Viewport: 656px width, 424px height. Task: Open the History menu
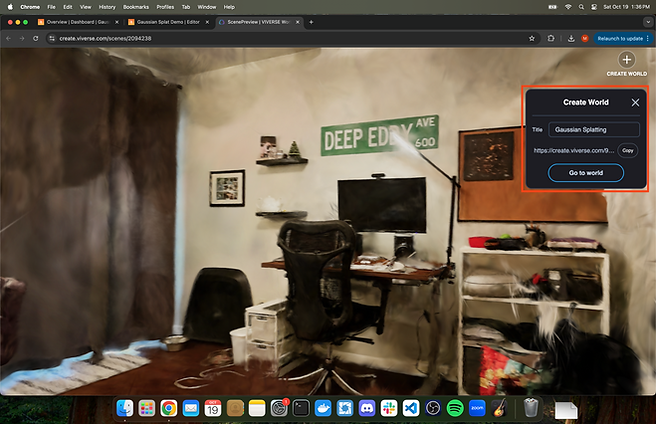tap(107, 6)
